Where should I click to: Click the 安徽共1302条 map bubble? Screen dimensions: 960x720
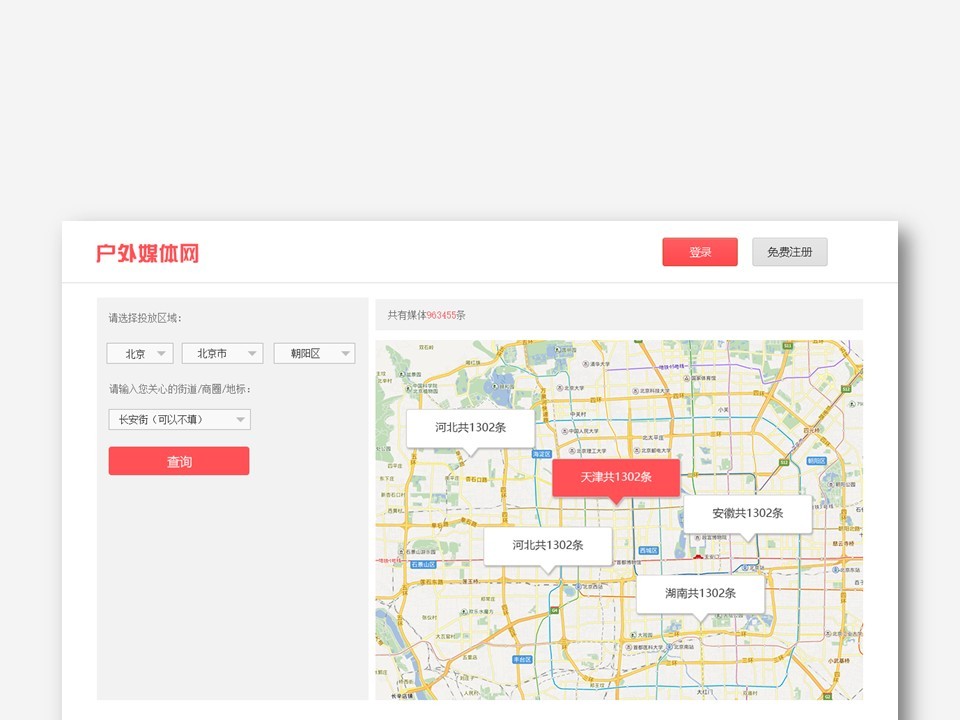(x=747, y=513)
